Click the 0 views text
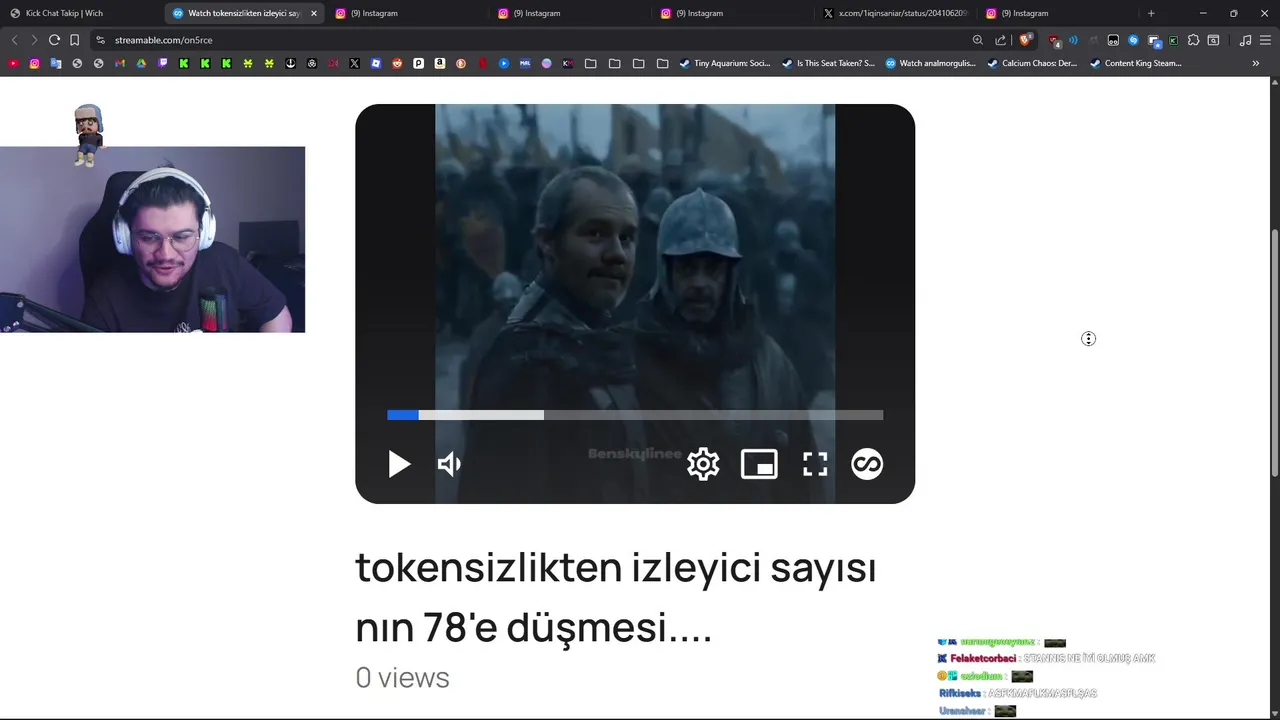Viewport: 1280px width, 720px height. pos(402,678)
